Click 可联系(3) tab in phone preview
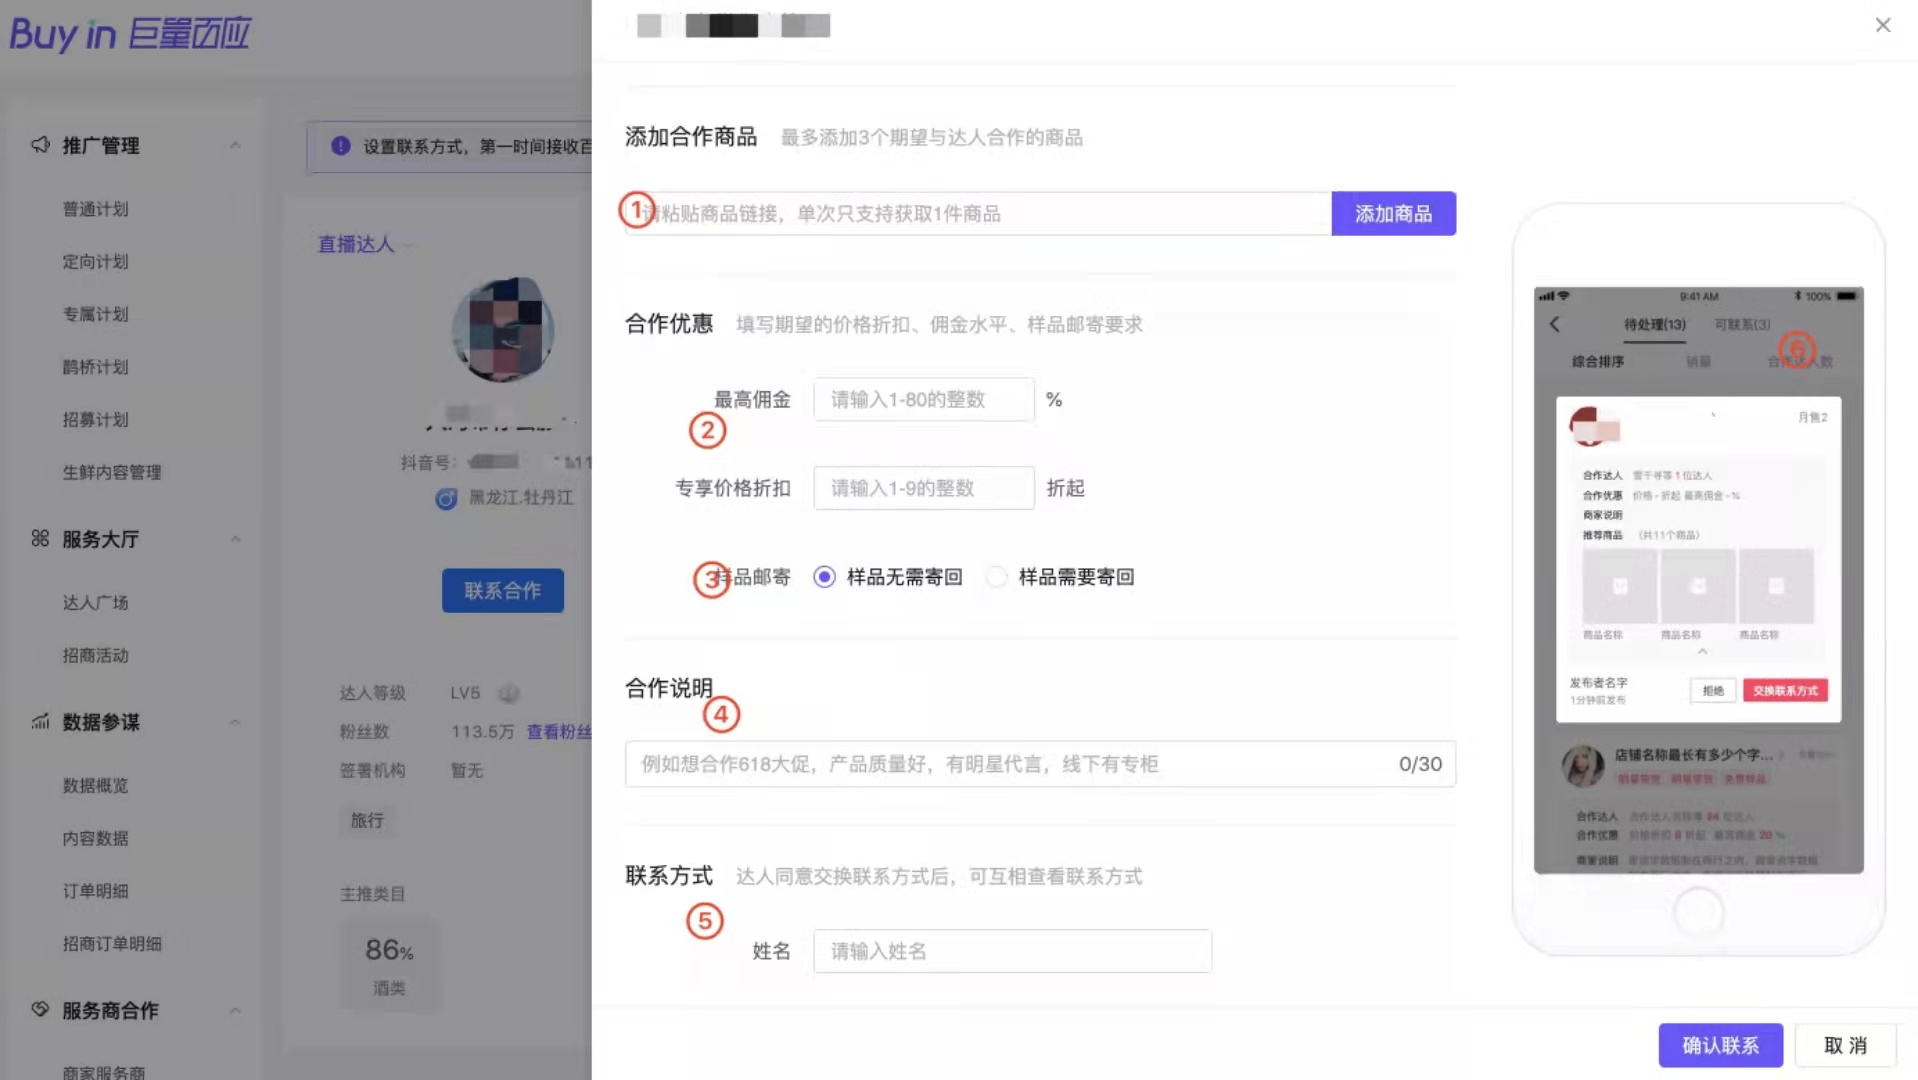The width and height of the screenshot is (1918, 1080). coord(1742,324)
